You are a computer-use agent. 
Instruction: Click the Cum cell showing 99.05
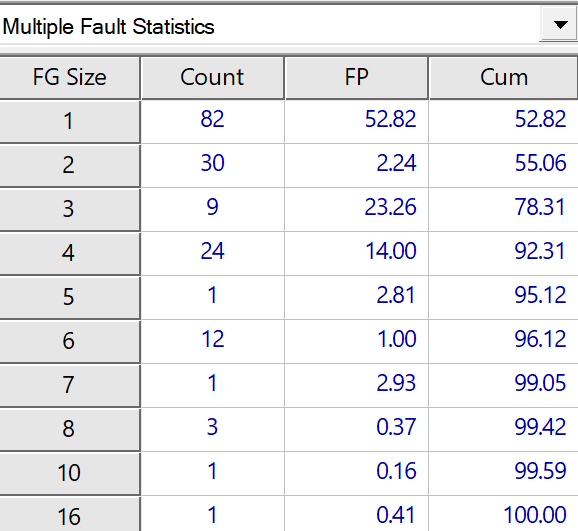[504, 385]
